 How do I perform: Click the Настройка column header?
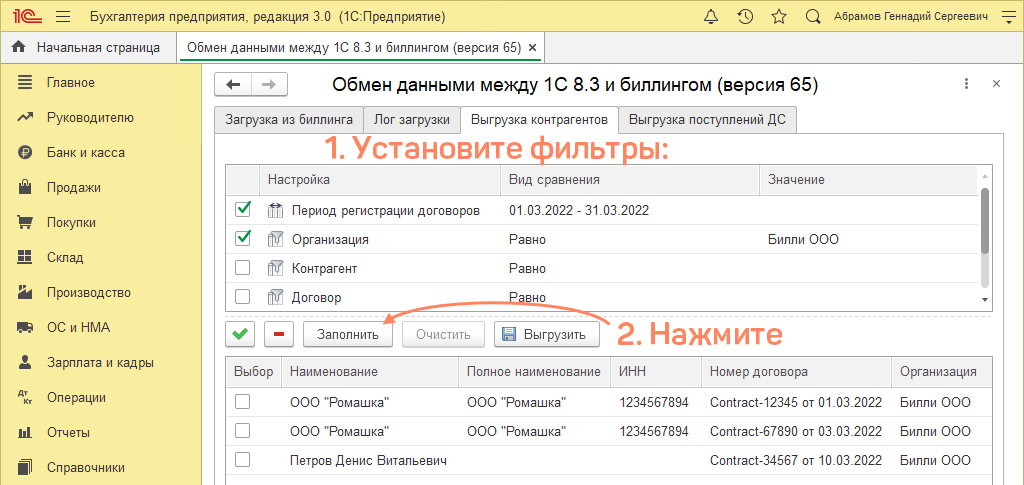click(380, 180)
